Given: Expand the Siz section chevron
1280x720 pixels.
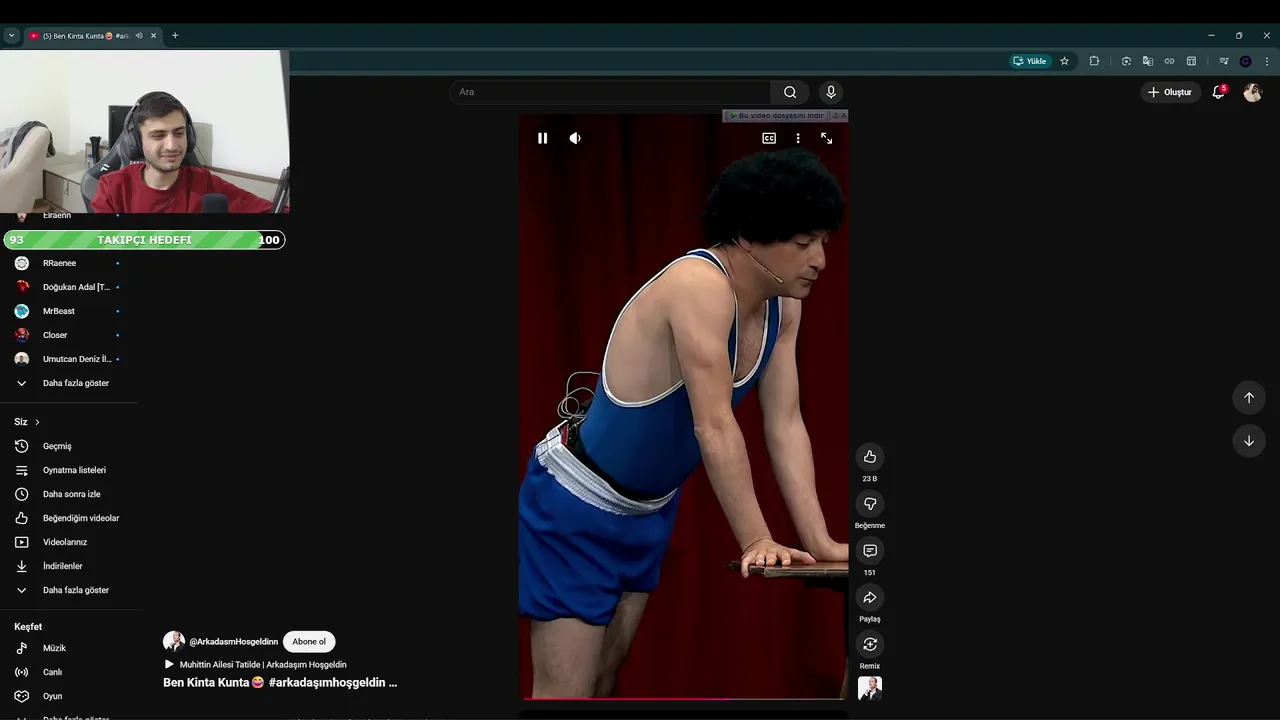Looking at the screenshot, I should (37, 422).
